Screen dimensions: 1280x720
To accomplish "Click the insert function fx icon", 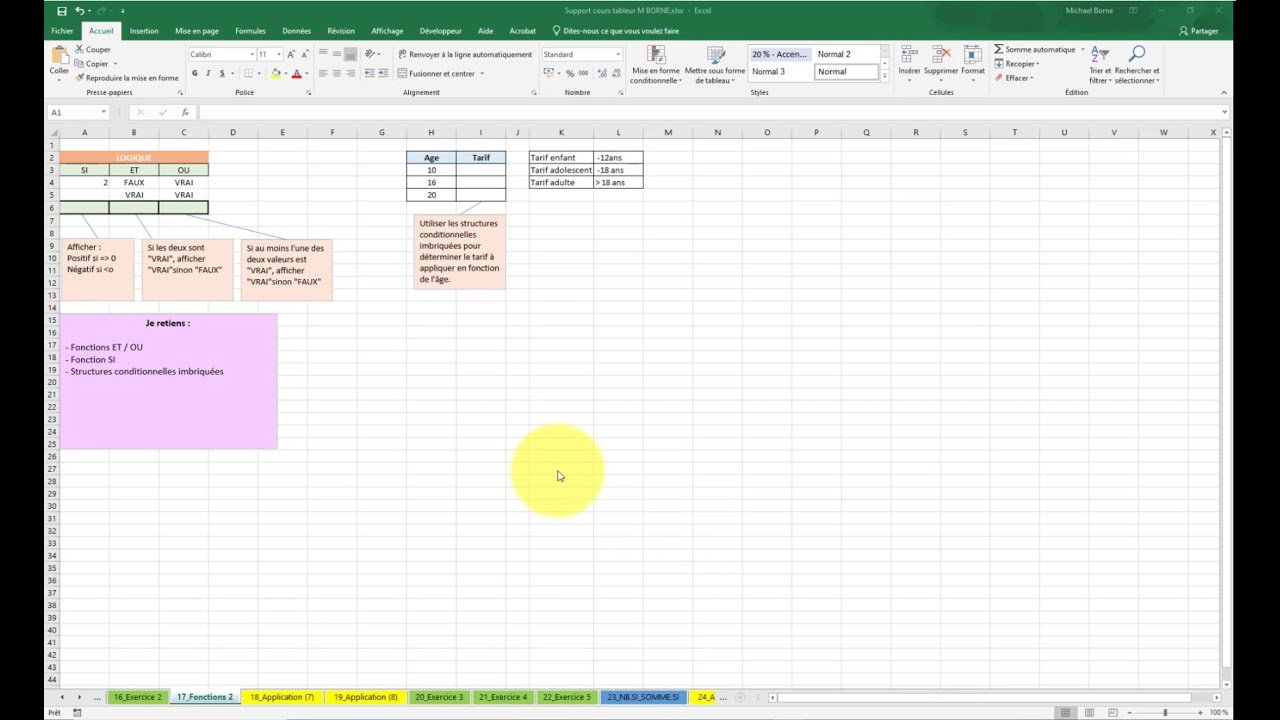I will (185, 112).
